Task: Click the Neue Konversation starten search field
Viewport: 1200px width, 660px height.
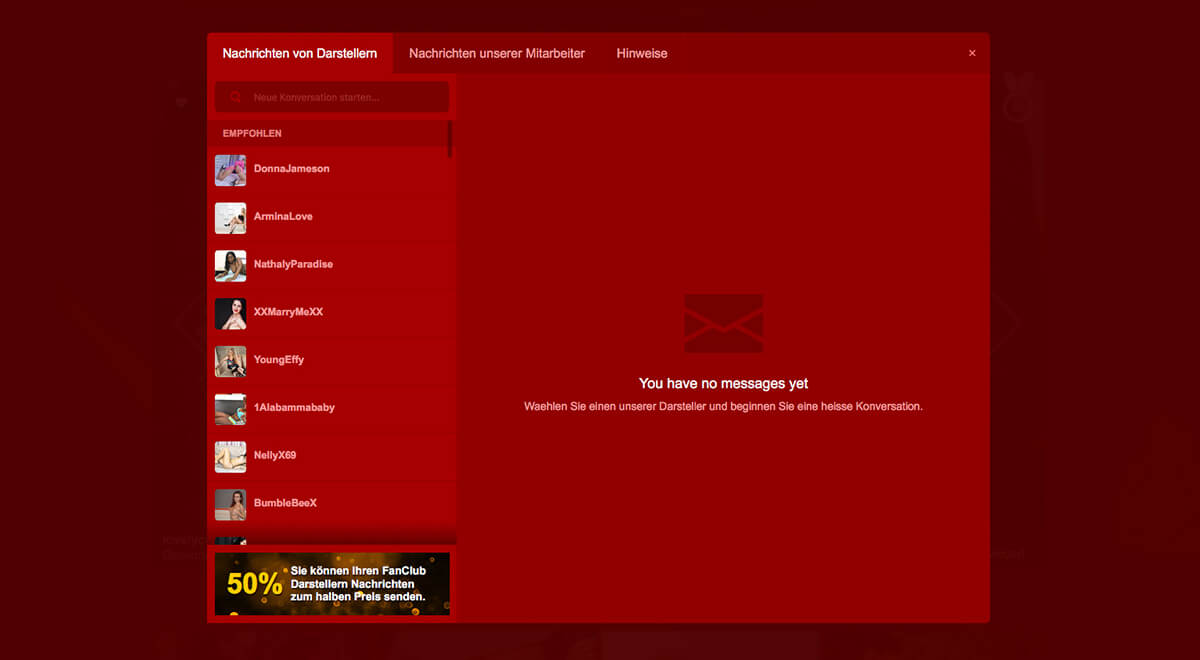Action: click(332, 98)
